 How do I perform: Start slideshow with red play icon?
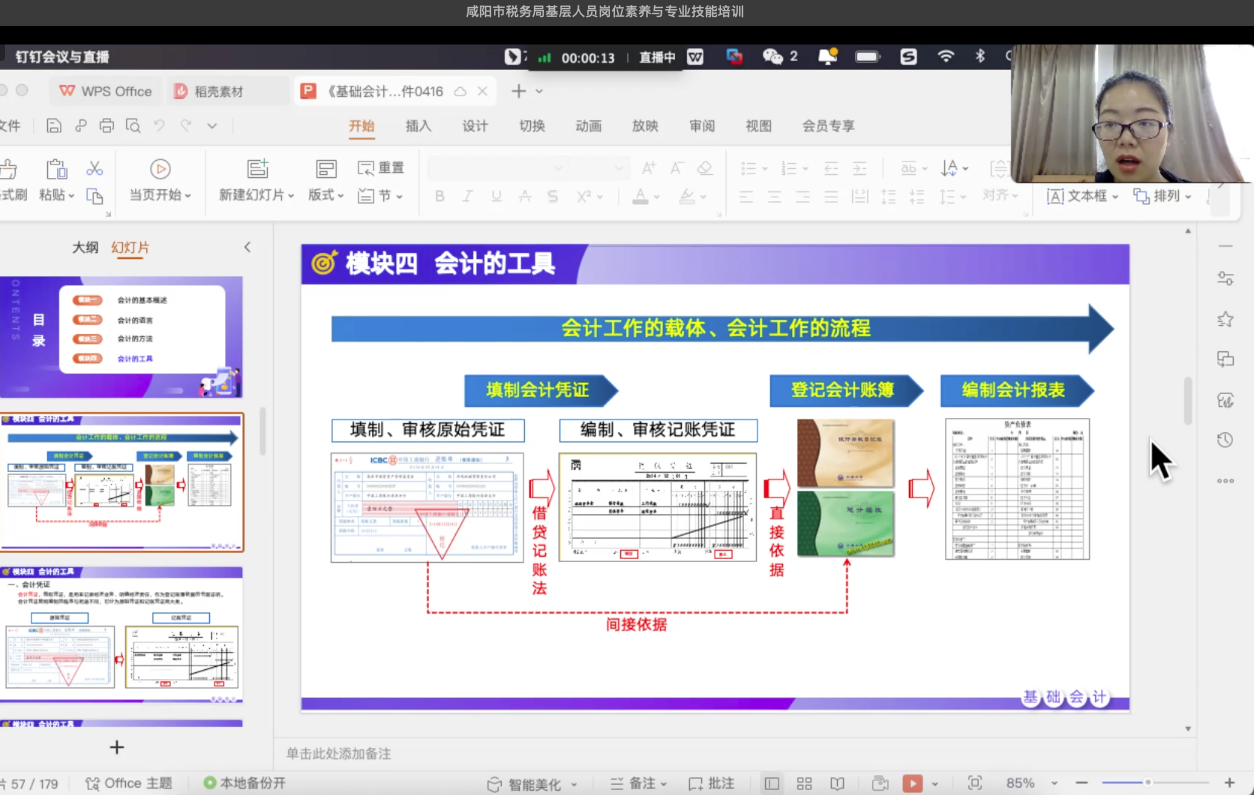[x=912, y=783]
